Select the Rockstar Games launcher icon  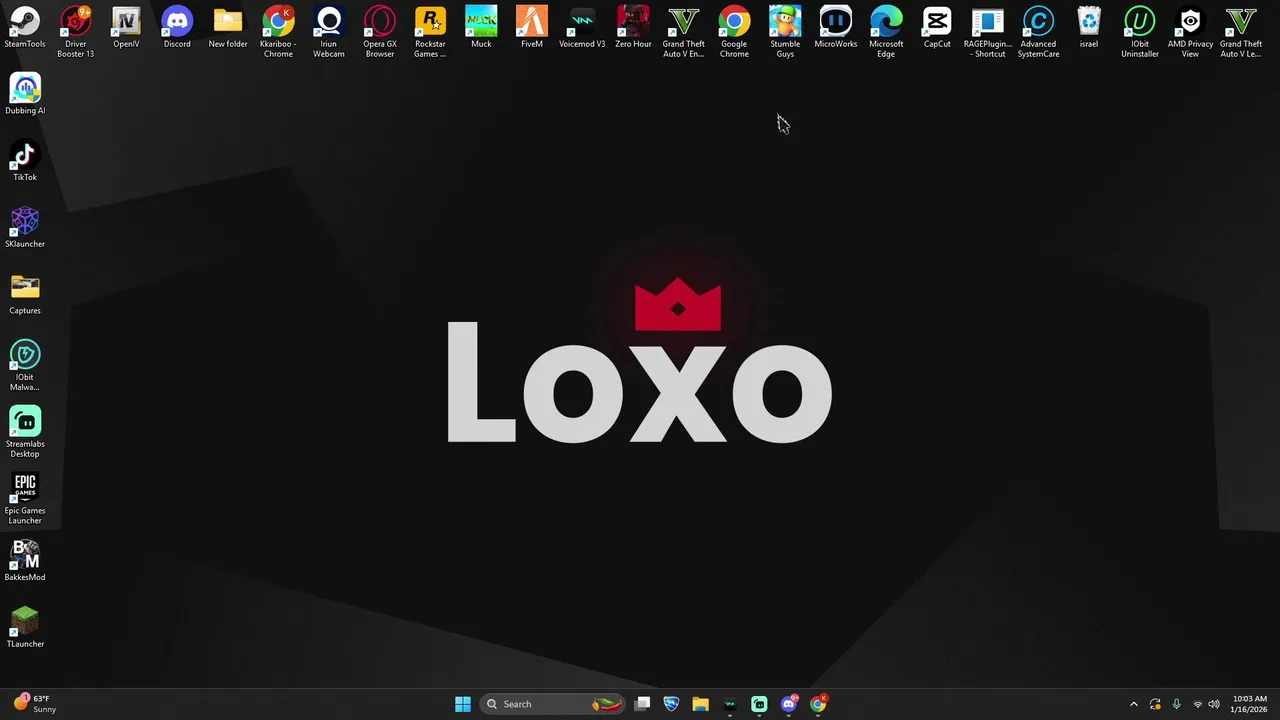point(430,32)
